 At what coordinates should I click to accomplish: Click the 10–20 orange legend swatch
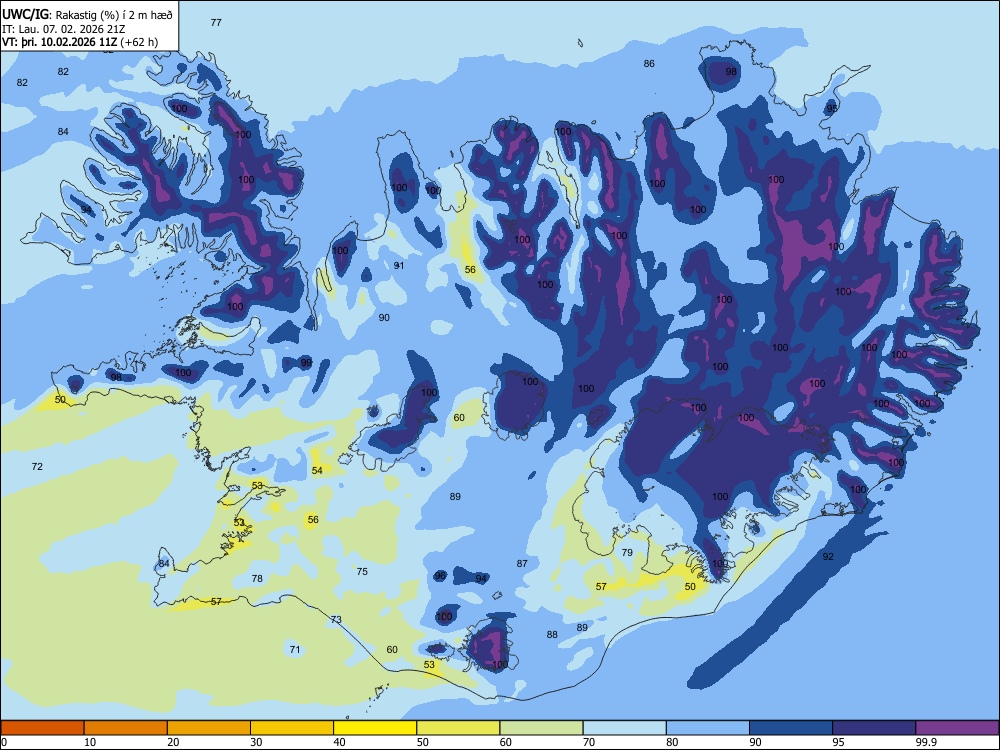pos(126,728)
